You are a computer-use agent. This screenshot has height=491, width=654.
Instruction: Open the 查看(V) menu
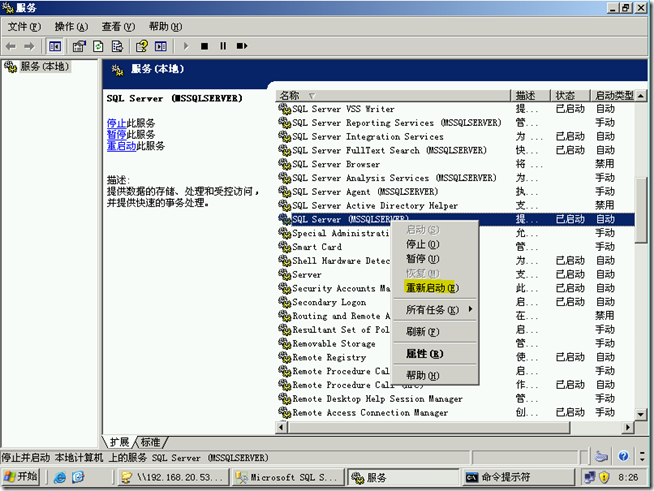[118, 27]
